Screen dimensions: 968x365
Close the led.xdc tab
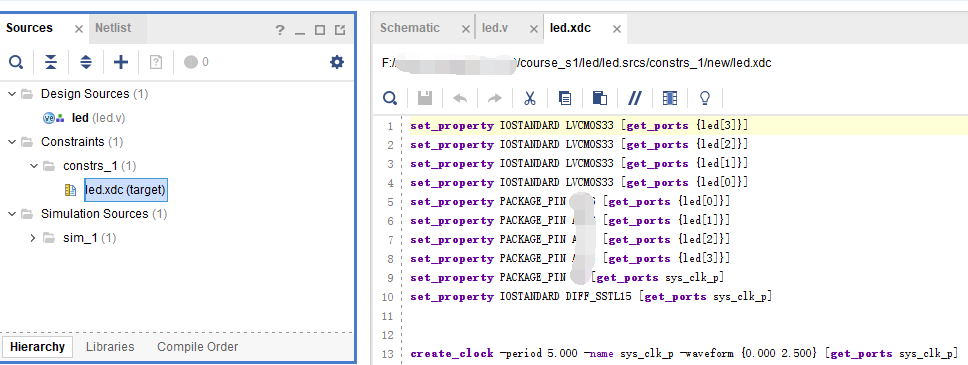[x=617, y=29]
